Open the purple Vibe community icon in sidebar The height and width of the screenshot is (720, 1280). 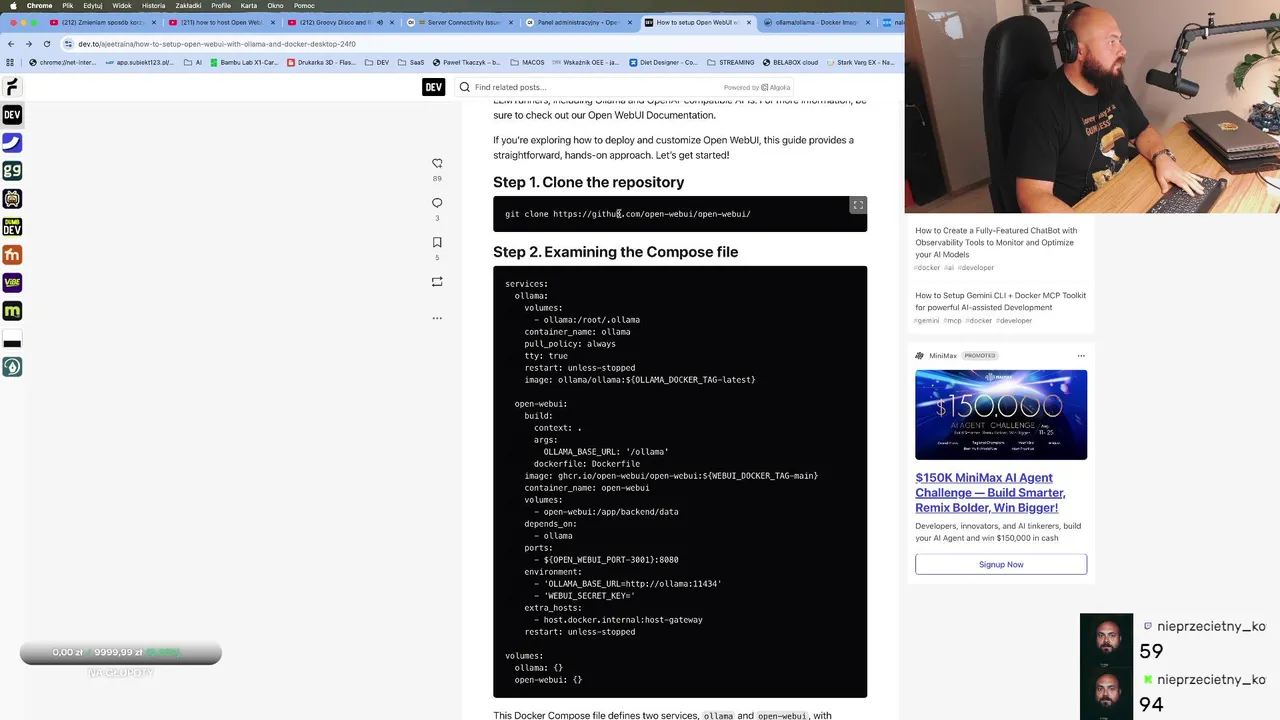point(12,283)
